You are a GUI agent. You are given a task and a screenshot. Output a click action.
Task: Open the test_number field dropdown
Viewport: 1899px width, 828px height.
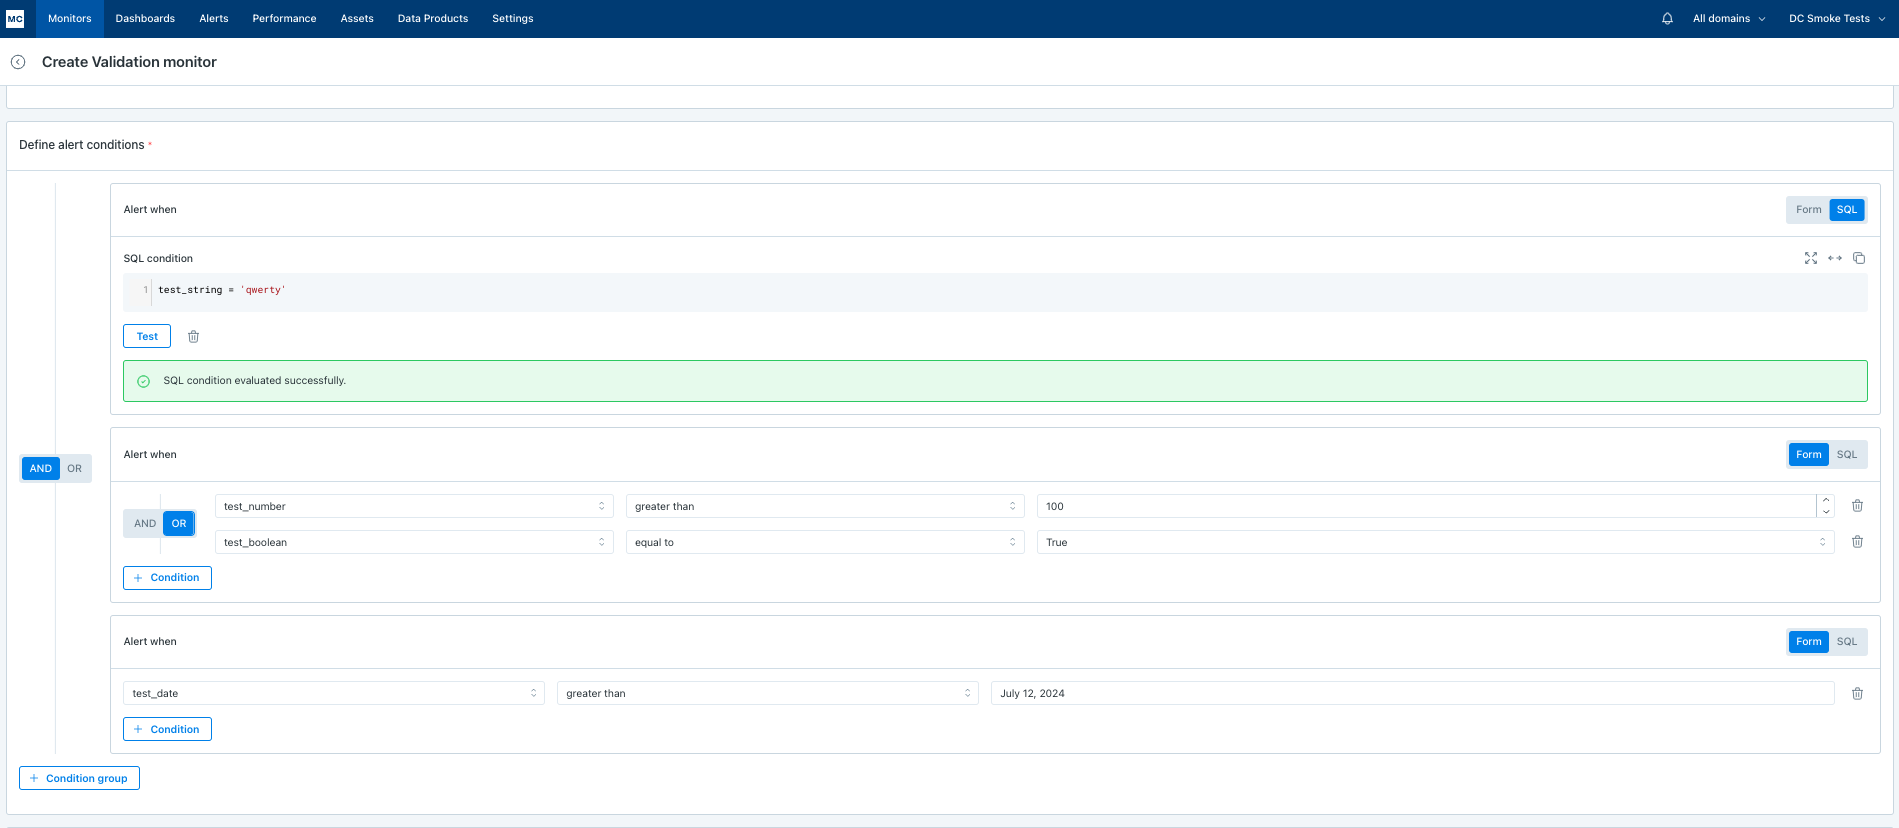(414, 507)
